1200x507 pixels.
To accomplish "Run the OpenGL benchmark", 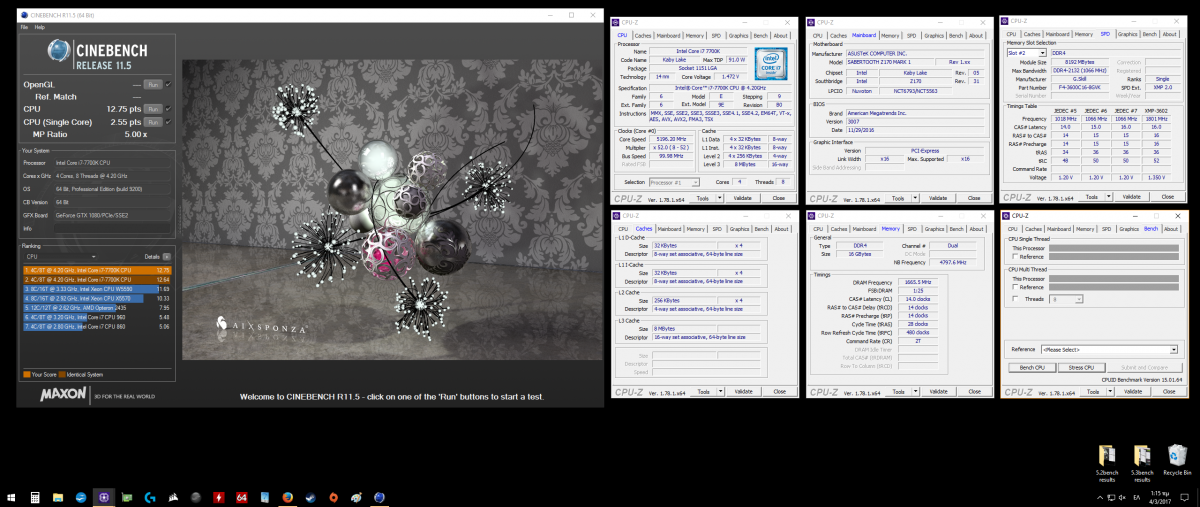I will coord(153,84).
